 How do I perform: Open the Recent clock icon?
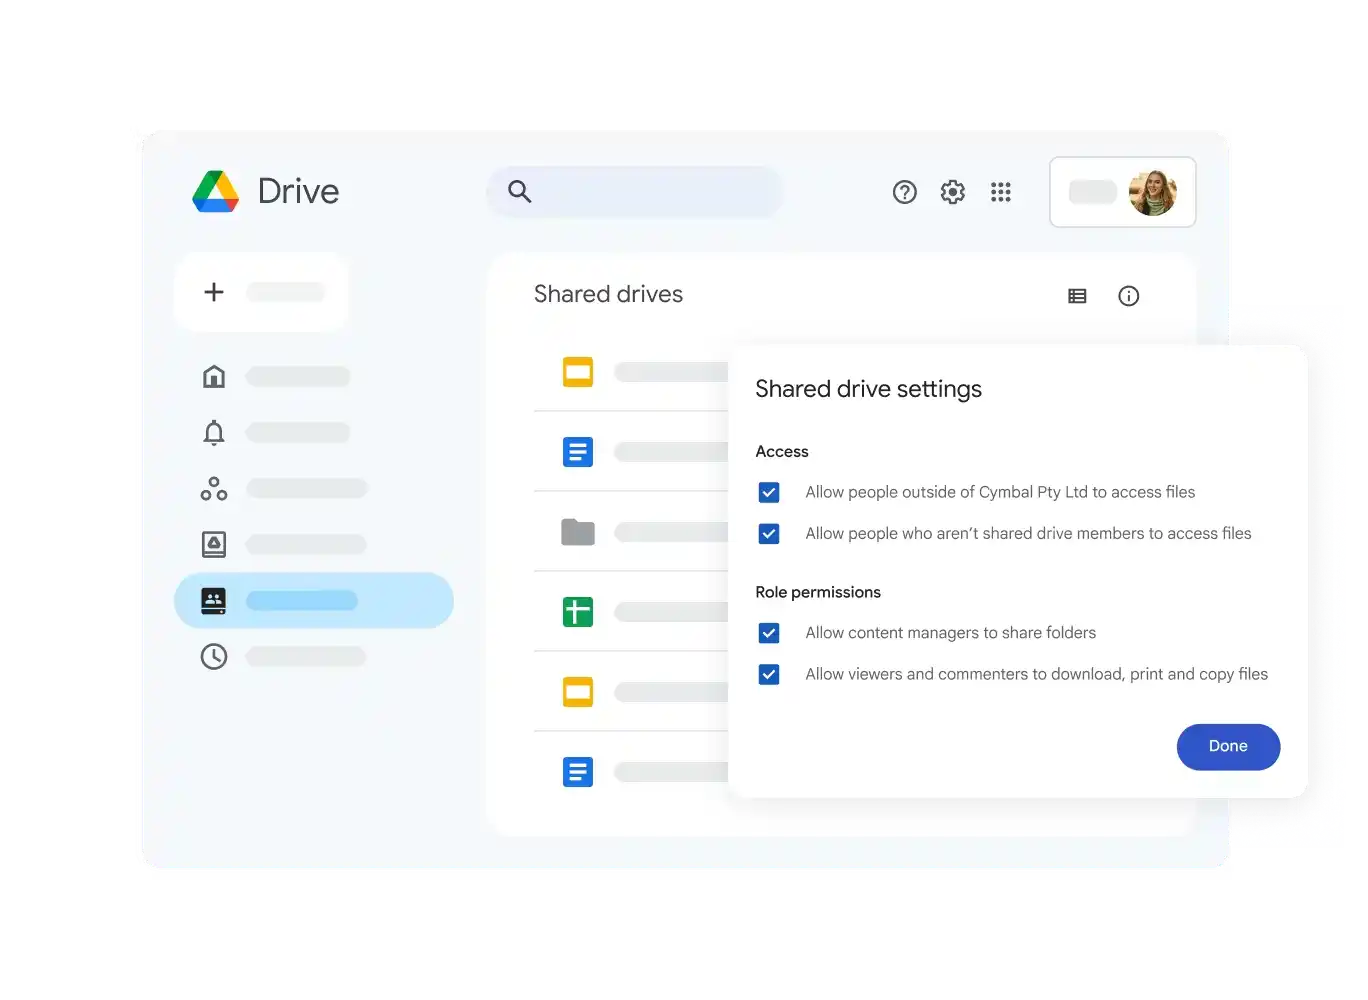click(213, 657)
